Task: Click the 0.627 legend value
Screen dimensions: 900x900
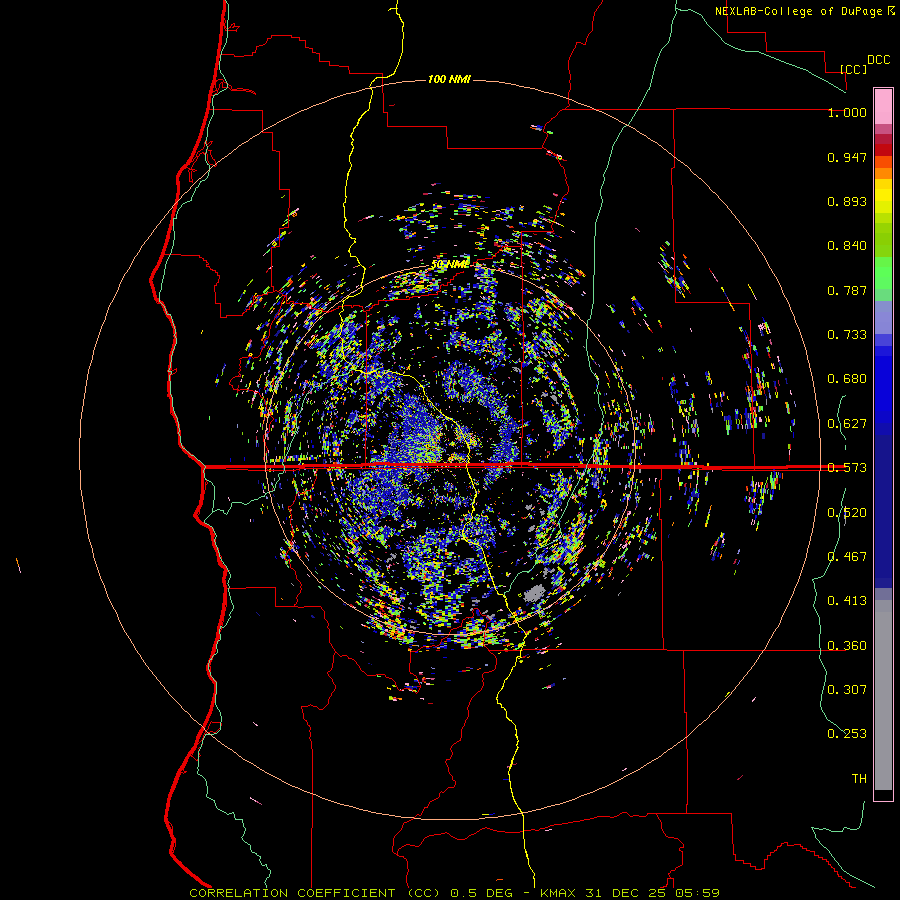Action: tap(847, 424)
